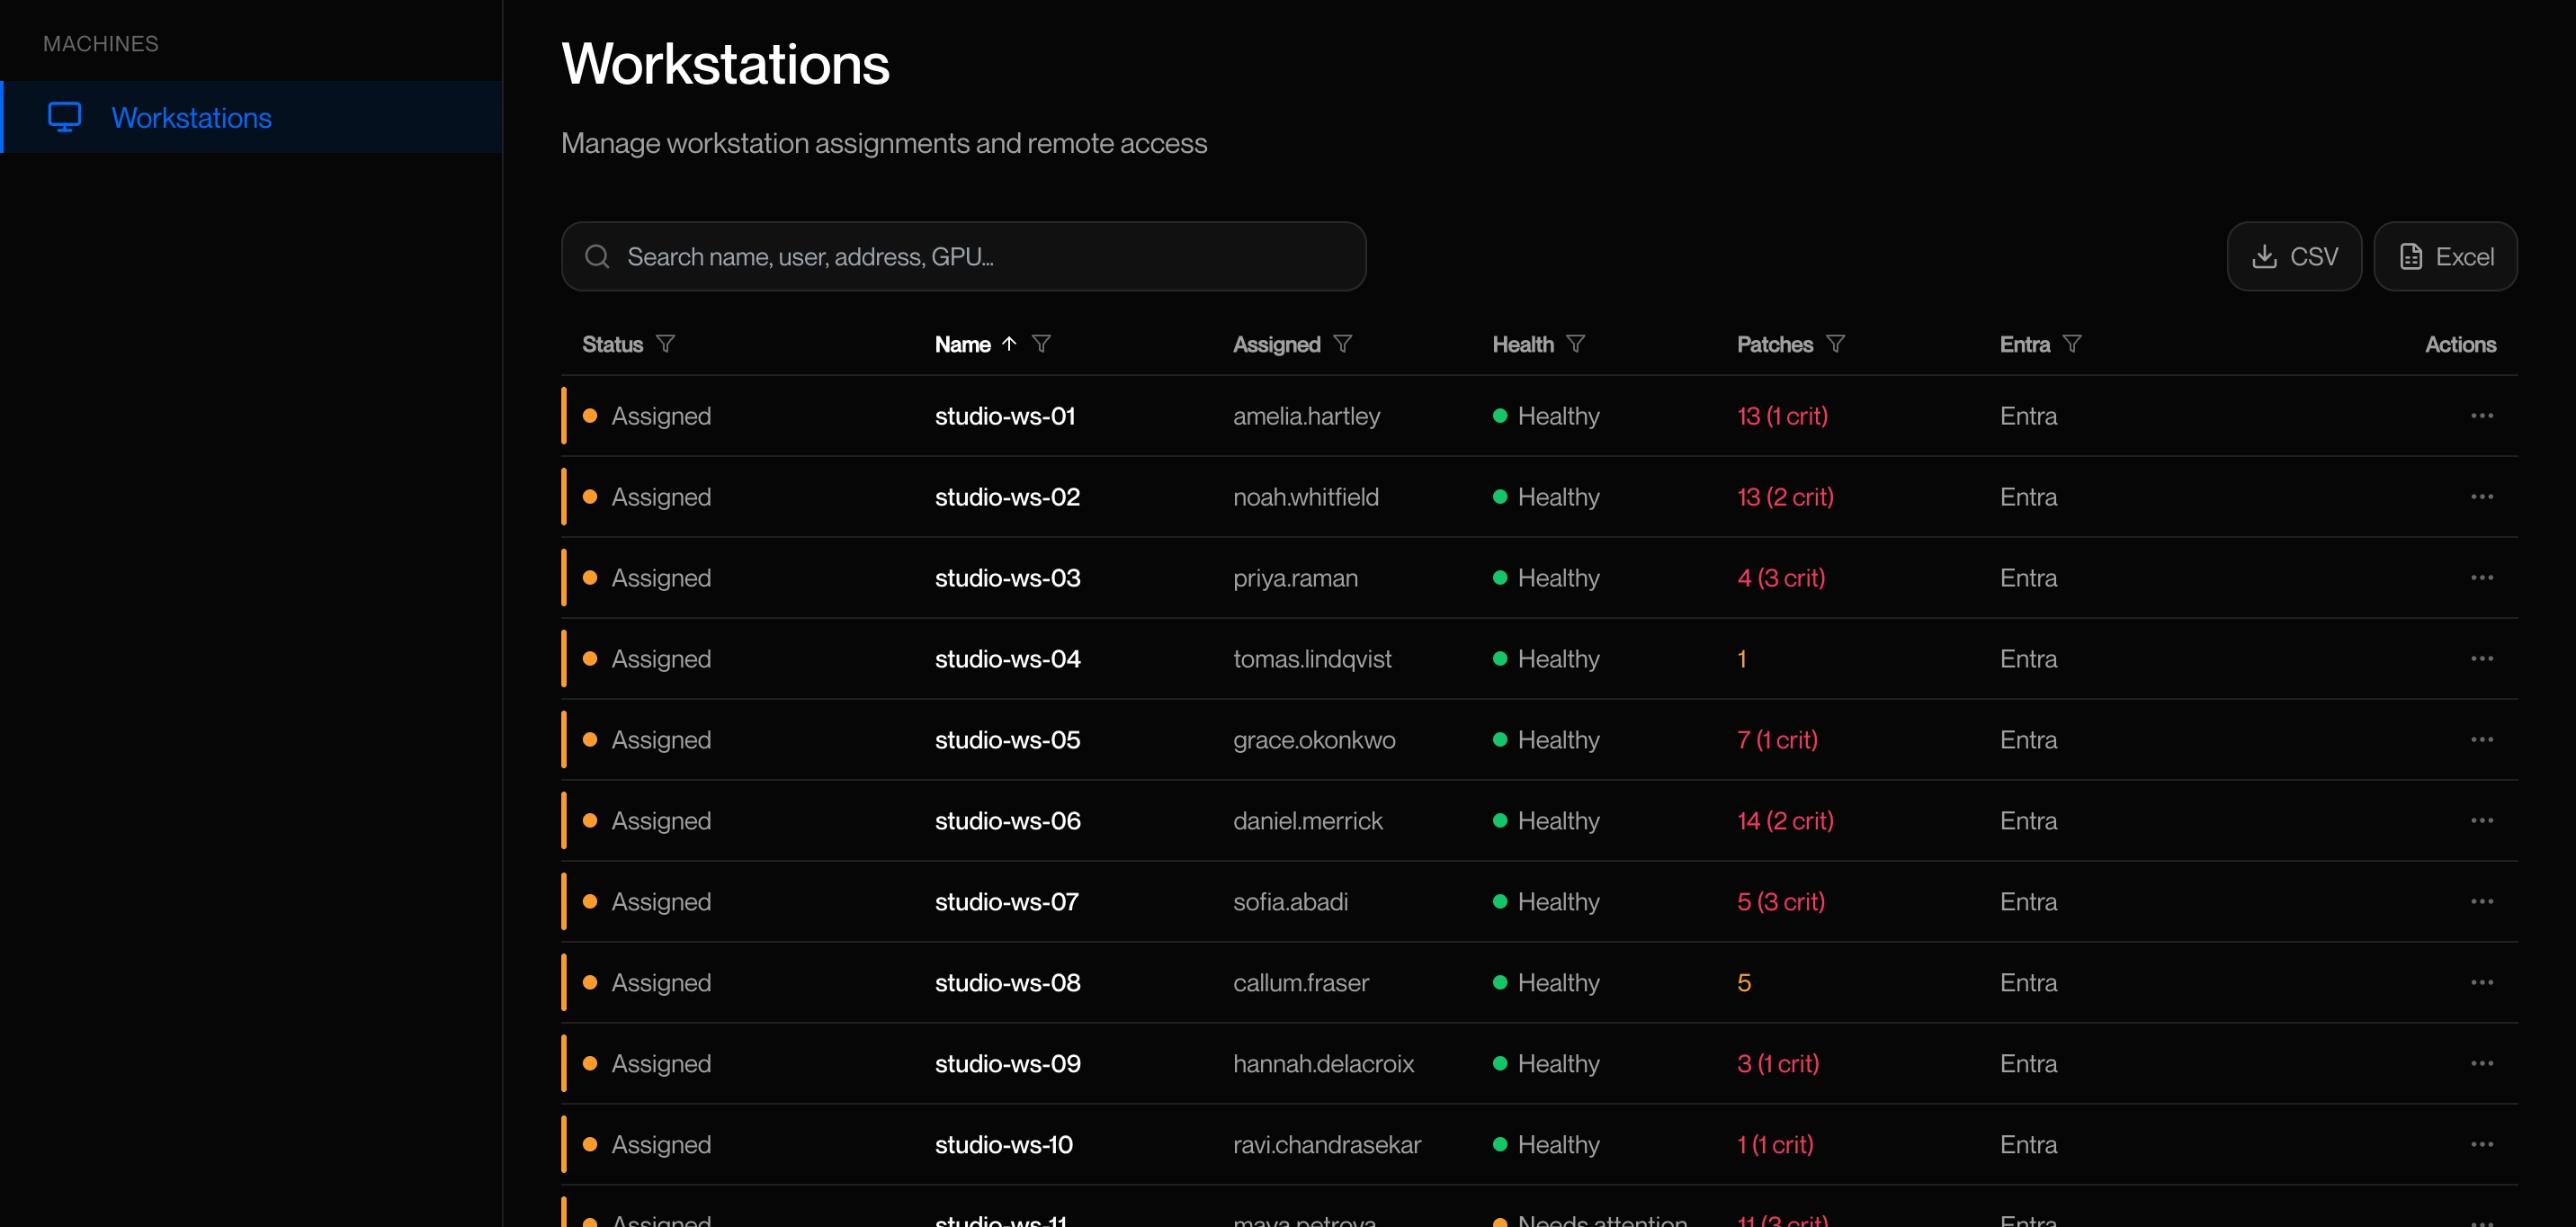Open actions menu for studio-ws-07
2576x1227 pixels.
click(2482, 902)
